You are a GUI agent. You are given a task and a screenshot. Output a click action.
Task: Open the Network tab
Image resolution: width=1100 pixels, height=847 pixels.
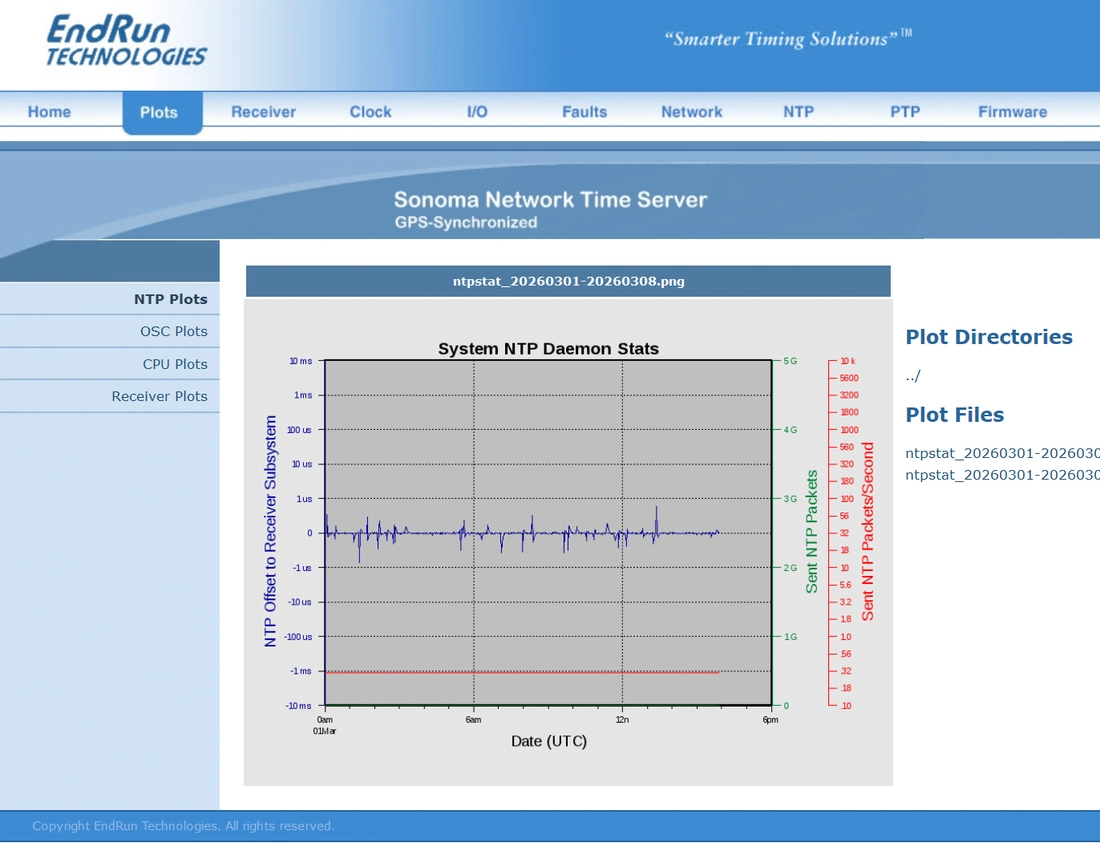(691, 112)
